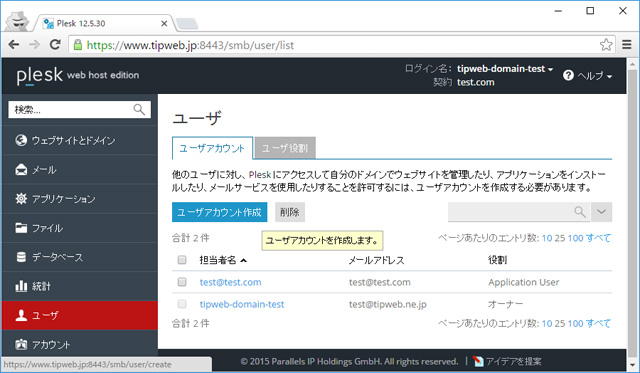
Task: Click the magnifier icon in list filter
Action: point(580,212)
